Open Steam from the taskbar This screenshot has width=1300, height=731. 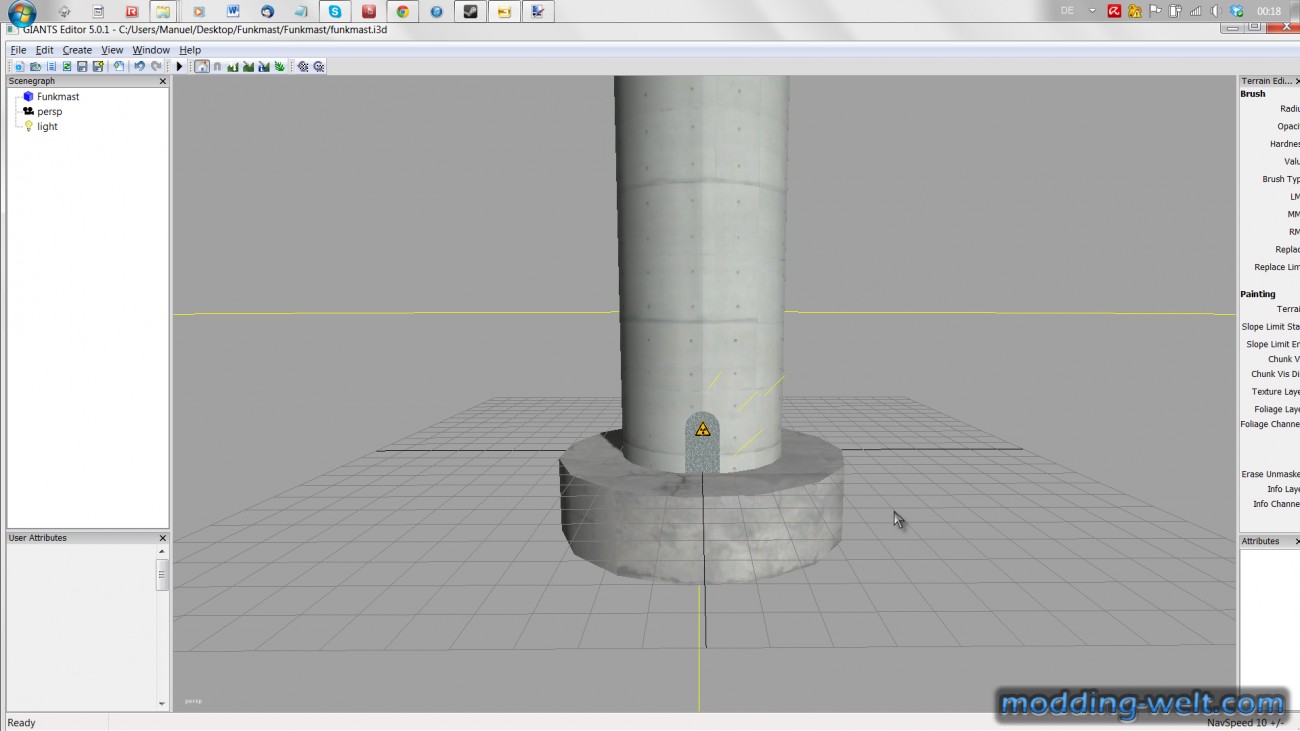point(470,12)
